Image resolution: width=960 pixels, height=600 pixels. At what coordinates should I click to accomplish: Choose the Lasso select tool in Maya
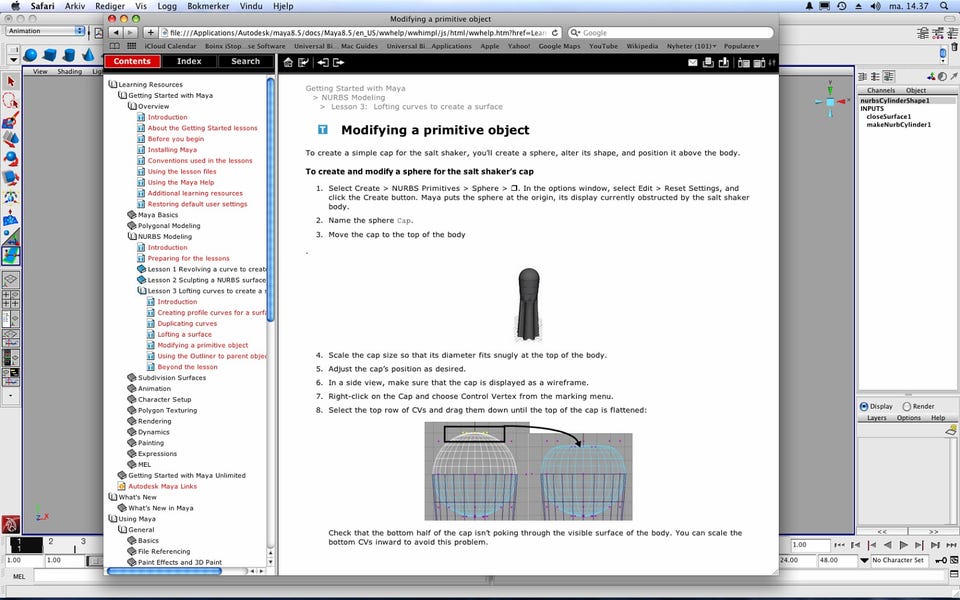[x=10, y=101]
